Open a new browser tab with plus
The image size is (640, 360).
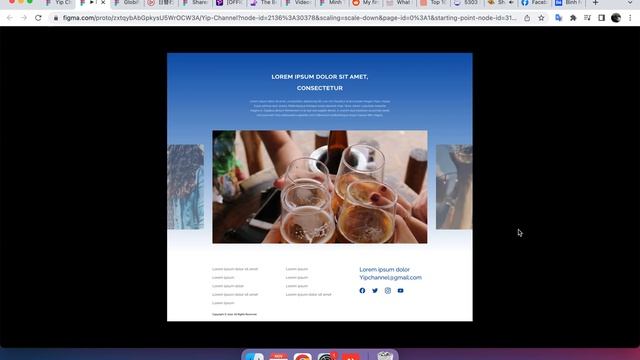pyautogui.click(x=596, y=3)
